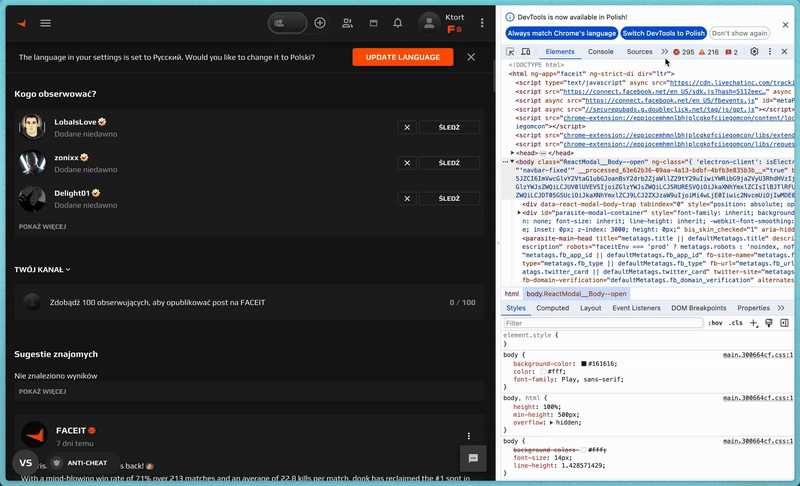Viewport: 800px width, 486px height.
Task: Show more Styles pane tabs
Action: click(781, 308)
